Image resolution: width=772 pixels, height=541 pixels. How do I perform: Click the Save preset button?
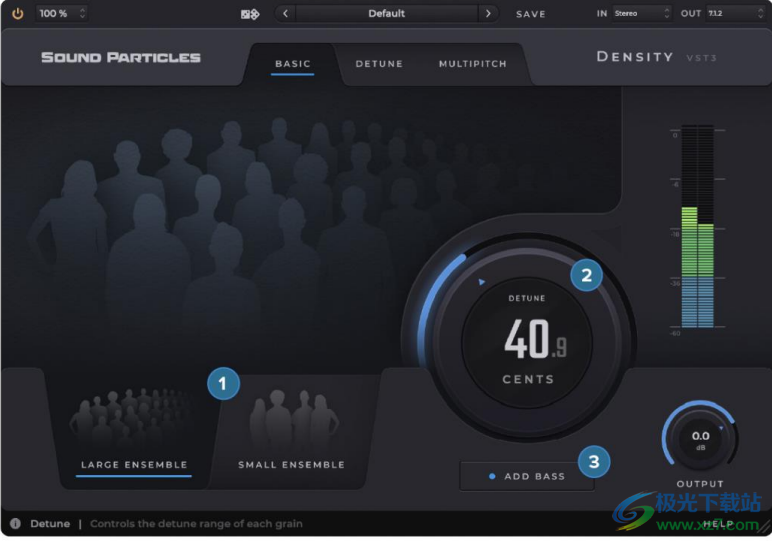point(530,14)
